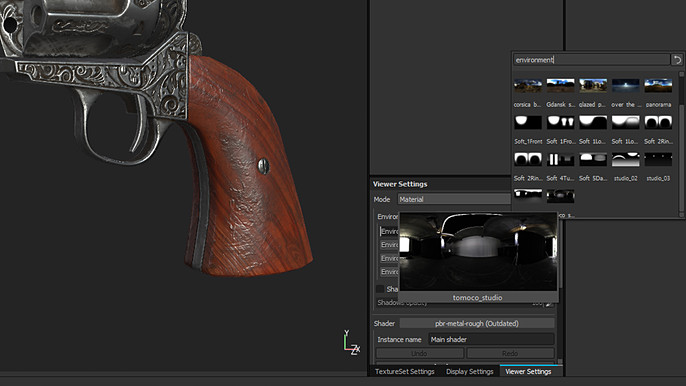Click the Instance name field Main shader
This screenshot has height=386, width=686.
(x=491, y=339)
